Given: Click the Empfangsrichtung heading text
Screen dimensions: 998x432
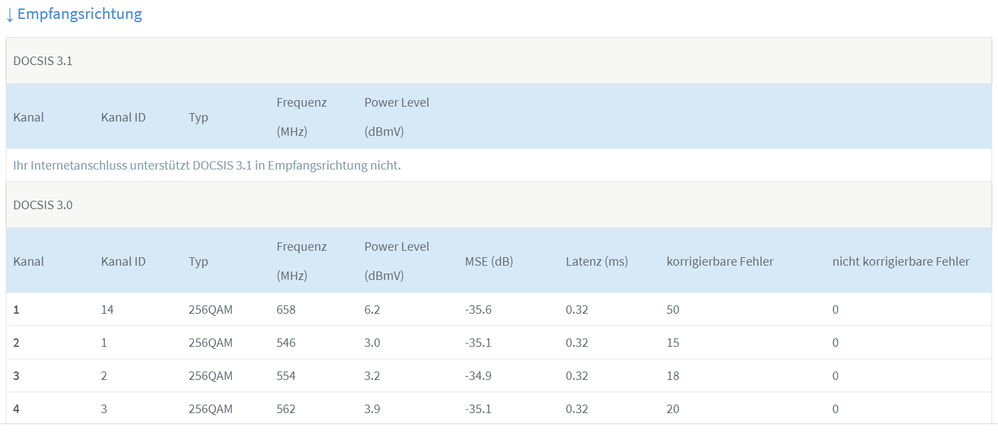Looking at the screenshot, I should coord(80,14).
